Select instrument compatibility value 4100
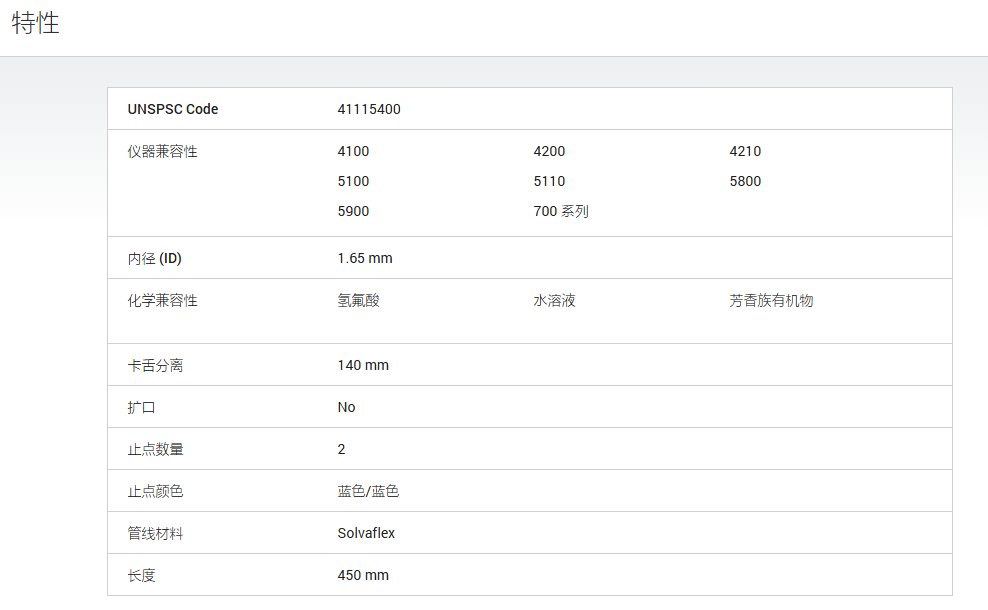Viewport: 988px width, 610px height. (353, 151)
